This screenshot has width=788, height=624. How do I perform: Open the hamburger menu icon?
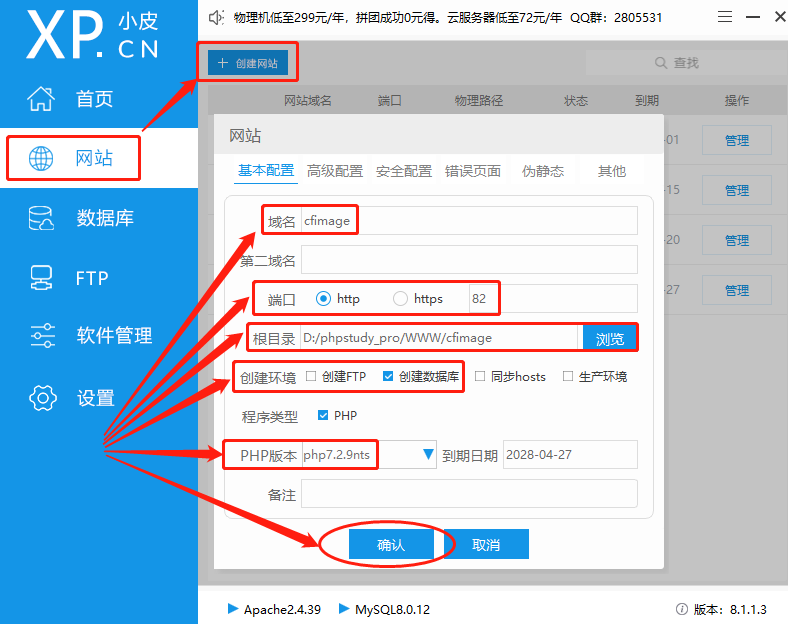tap(725, 17)
